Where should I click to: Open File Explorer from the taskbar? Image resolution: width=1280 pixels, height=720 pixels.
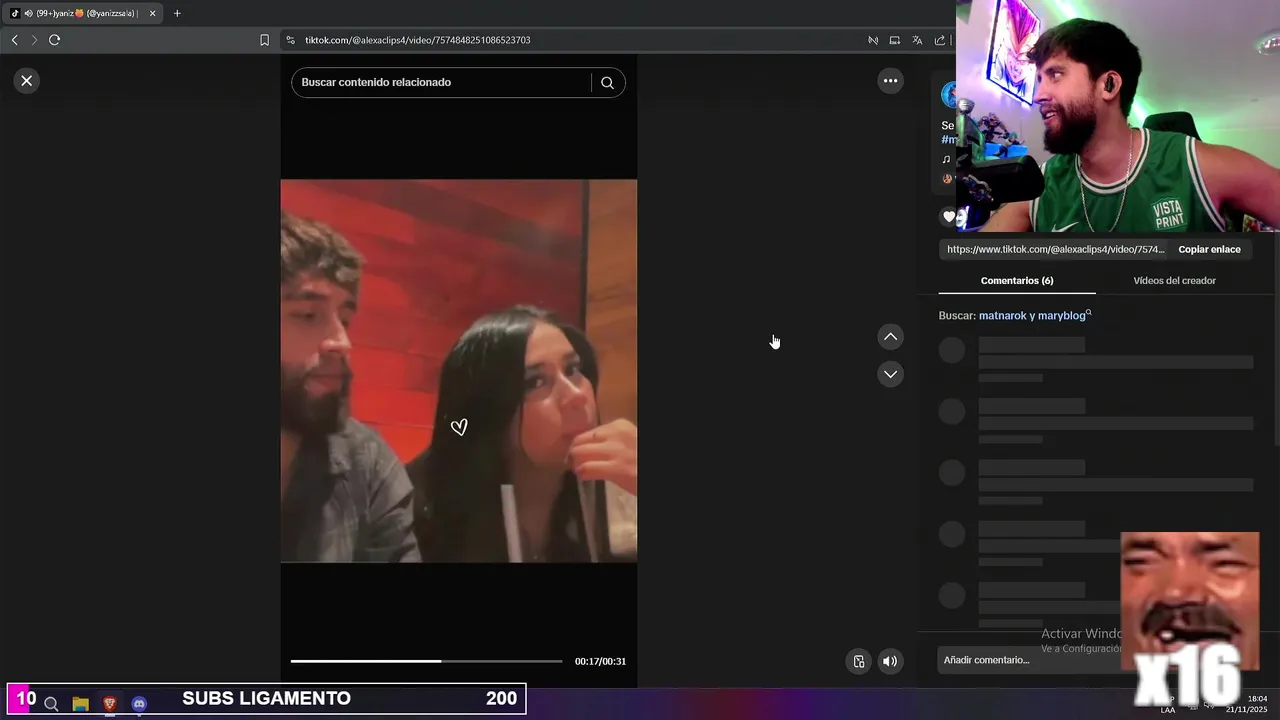pos(80,704)
